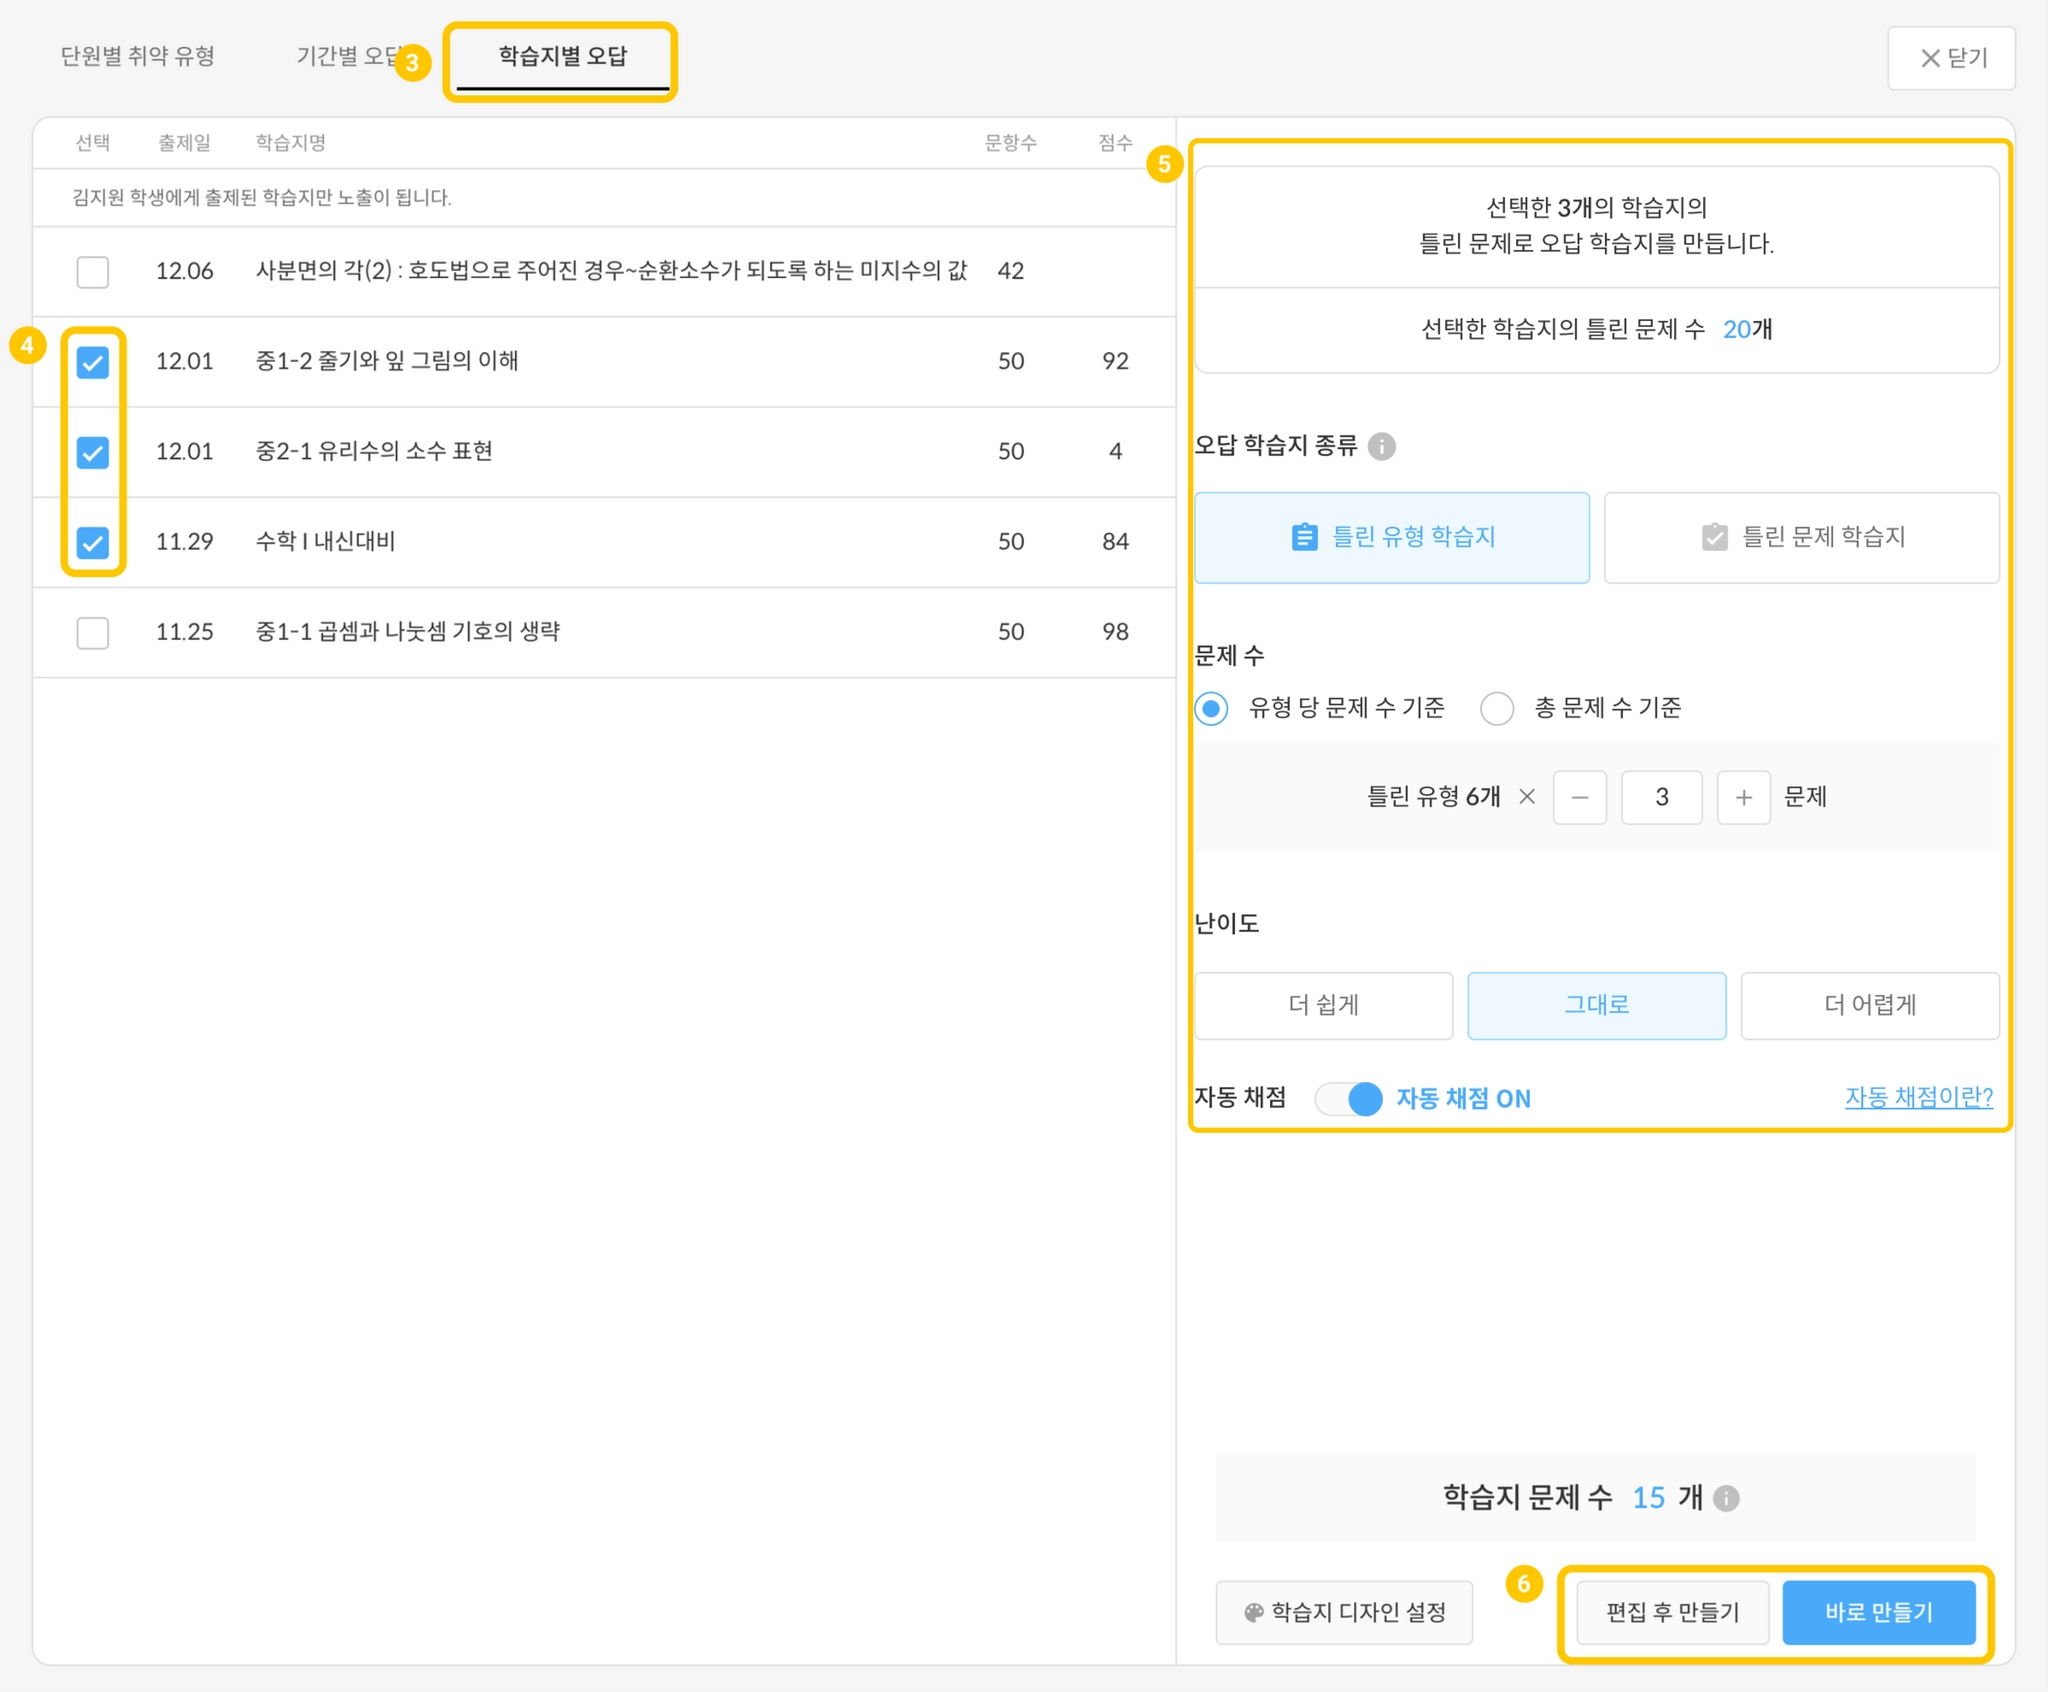Viewport: 2048px width, 1692px height.
Task: Check the 11.25 곱셈과 나눗셈 worksheet
Action: [93, 632]
